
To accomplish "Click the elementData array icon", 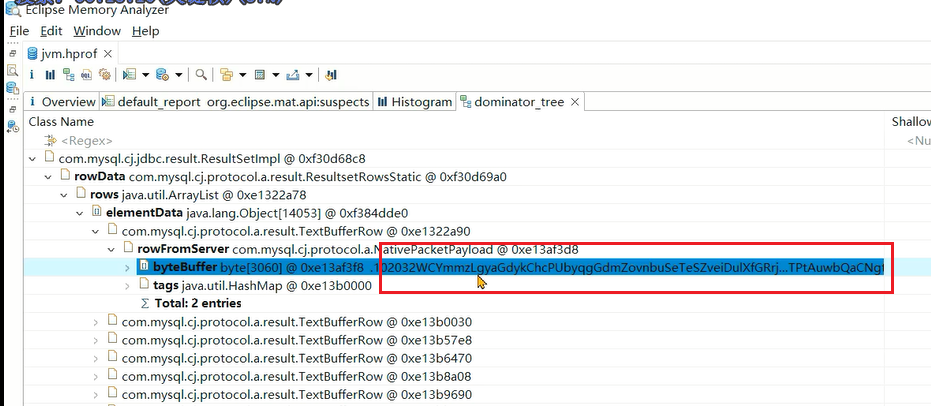I will pyautogui.click(x=96, y=212).
